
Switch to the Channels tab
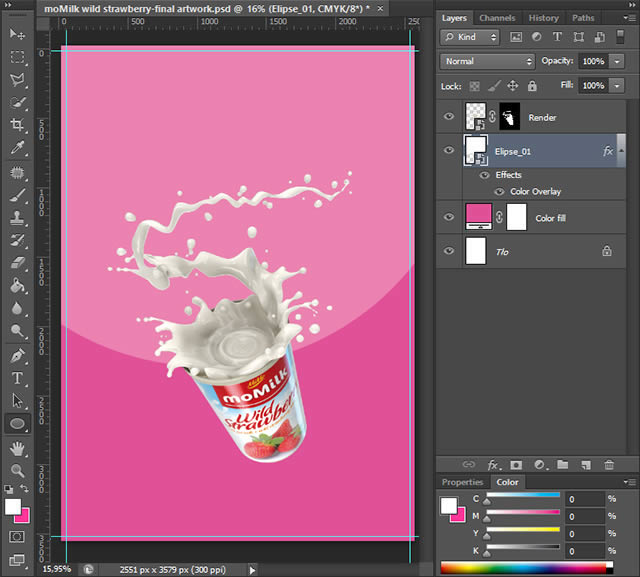coord(497,18)
